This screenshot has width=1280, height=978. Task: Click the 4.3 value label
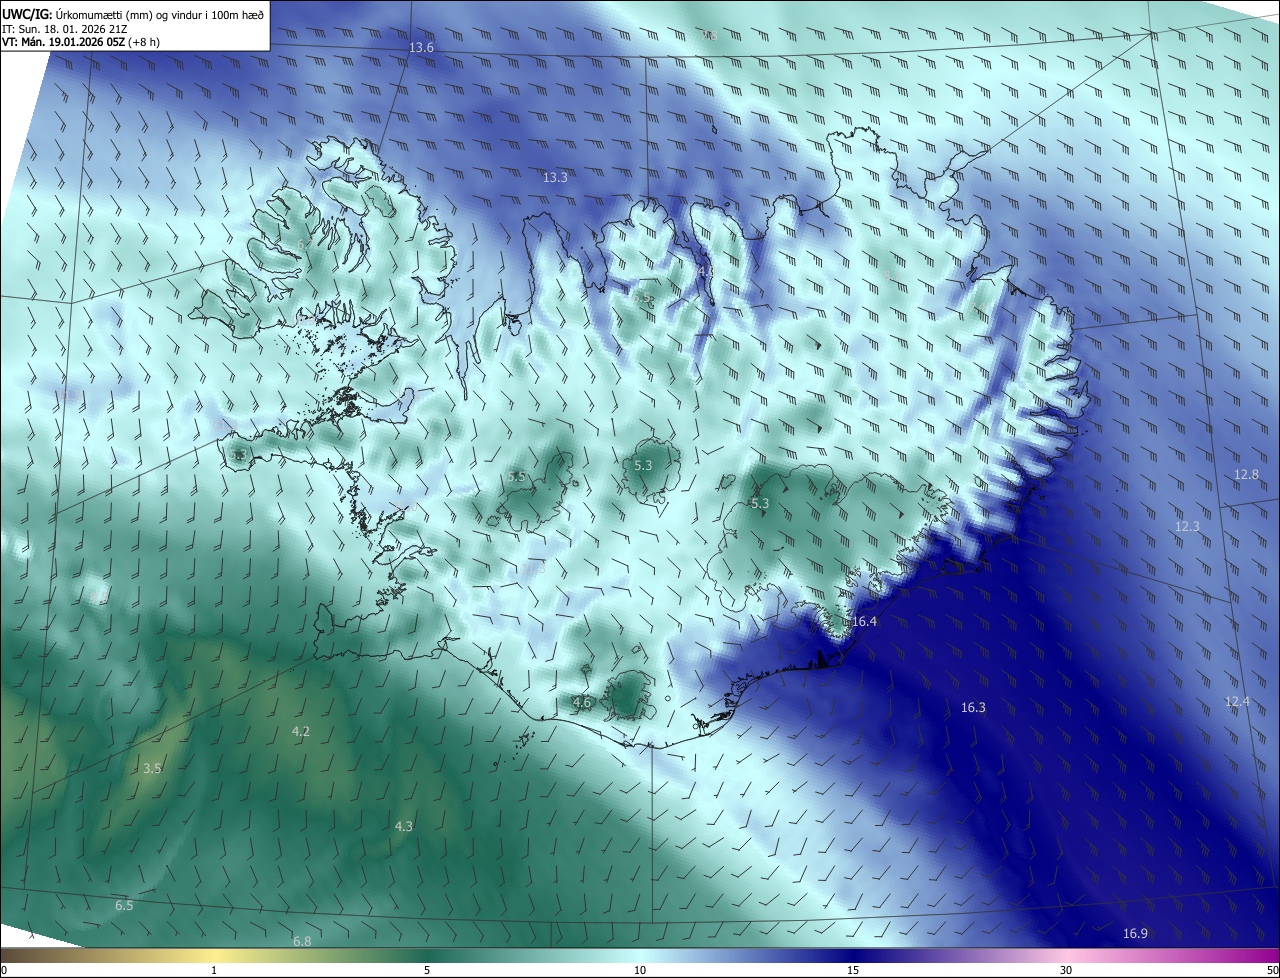(x=403, y=826)
